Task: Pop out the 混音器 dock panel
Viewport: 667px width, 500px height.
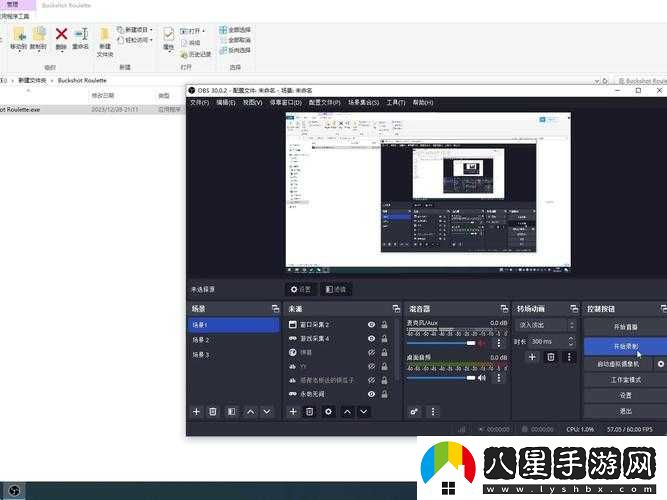Action: pyautogui.click(x=504, y=309)
